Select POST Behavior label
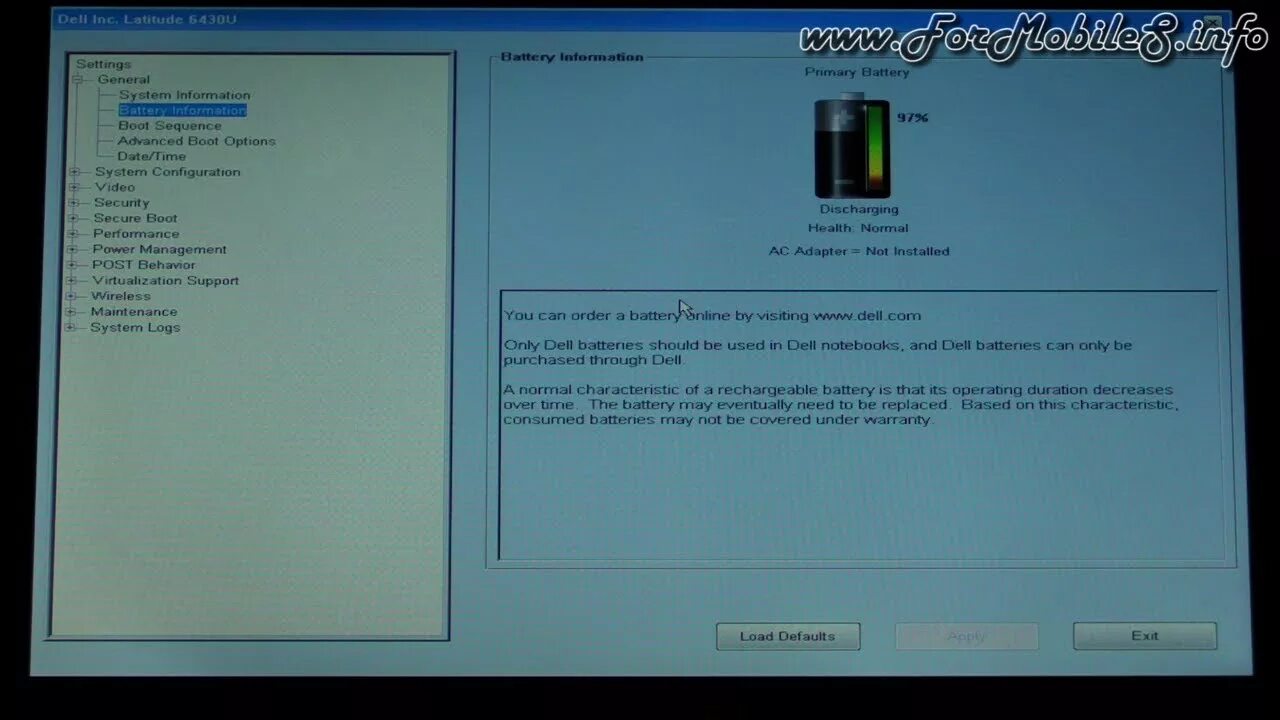Image resolution: width=1280 pixels, height=720 pixels. click(x=144, y=265)
